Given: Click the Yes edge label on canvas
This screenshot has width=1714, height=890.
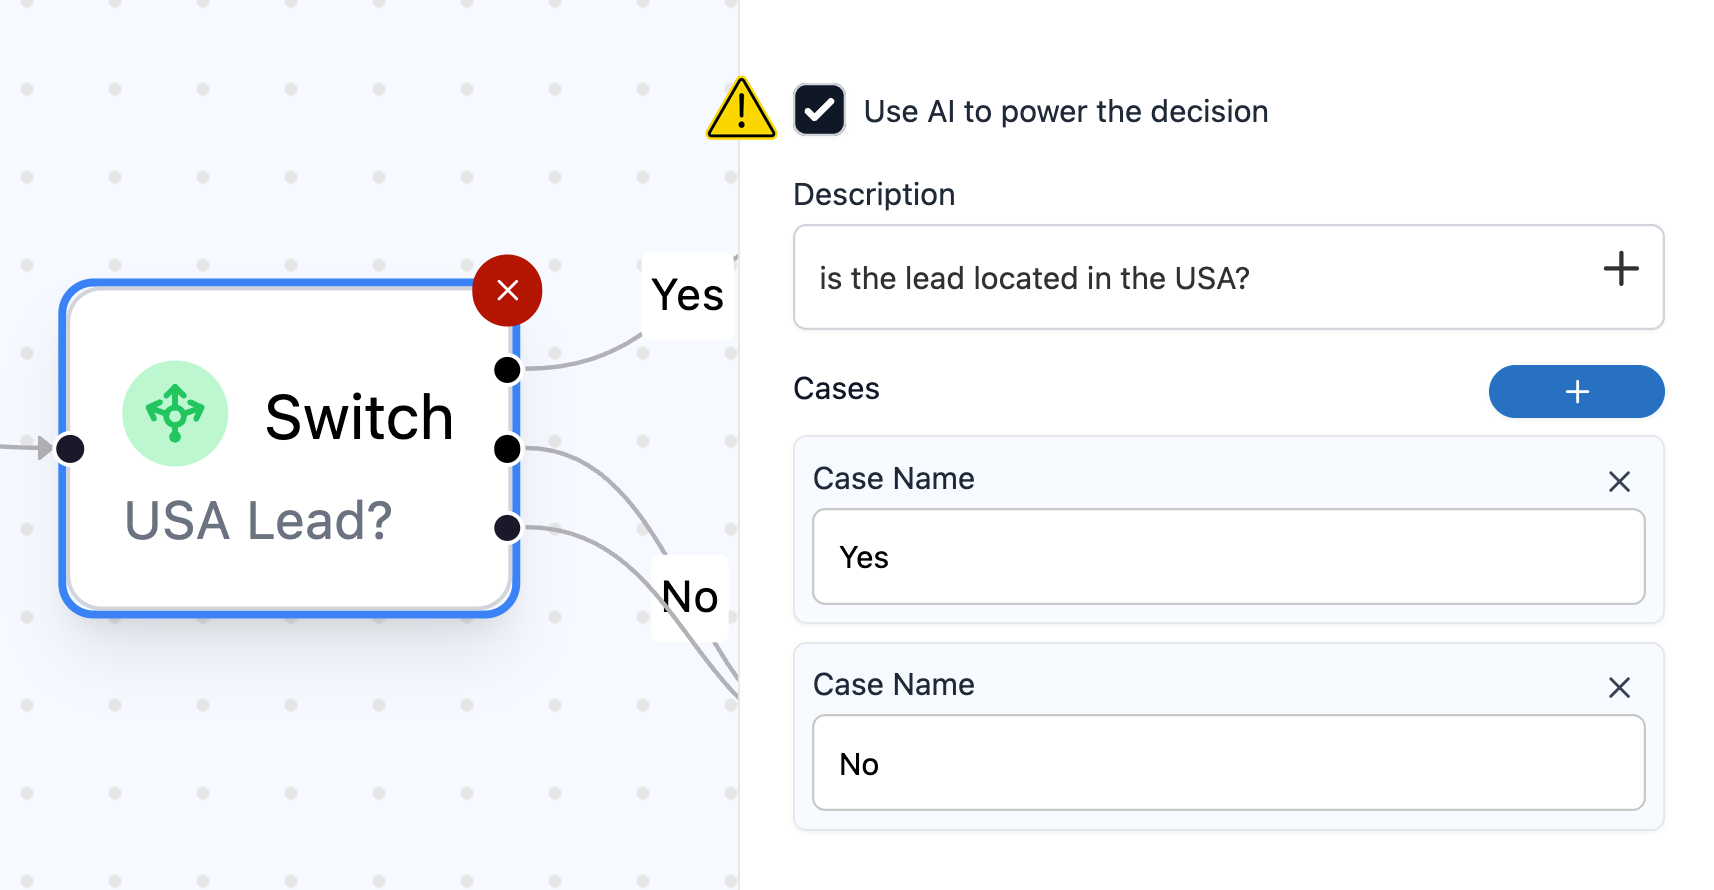Looking at the screenshot, I should click(688, 296).
